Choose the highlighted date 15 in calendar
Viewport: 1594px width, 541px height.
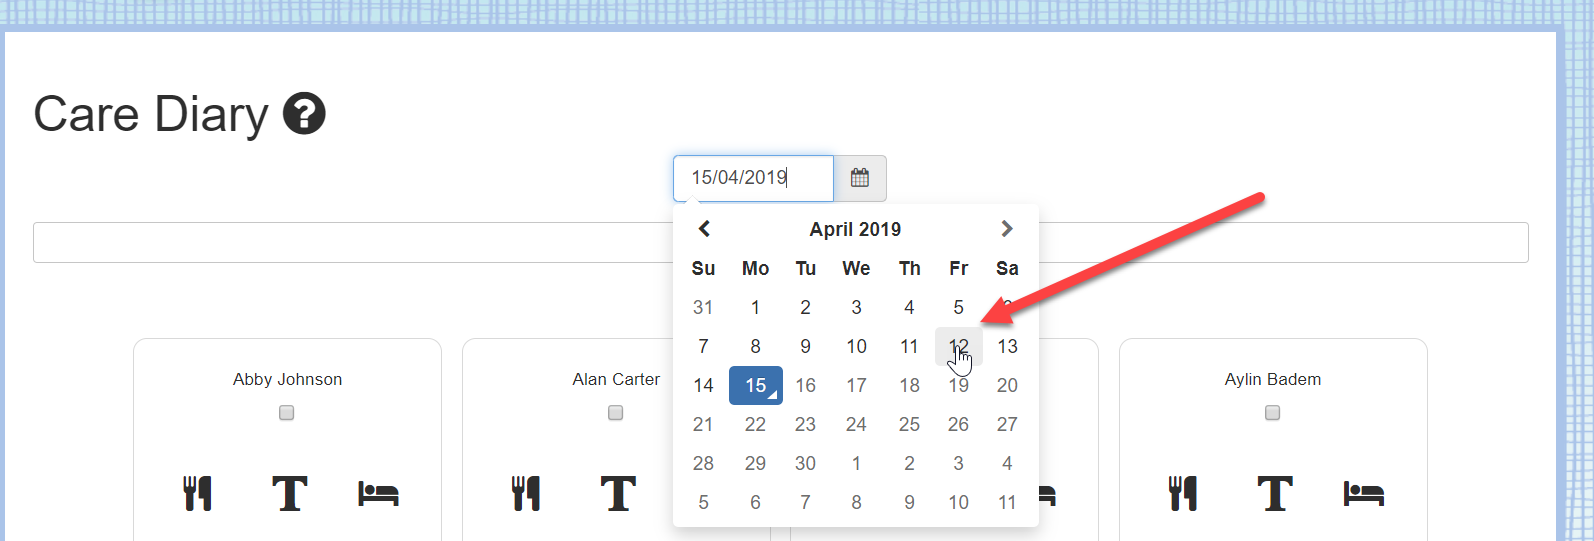756,385
